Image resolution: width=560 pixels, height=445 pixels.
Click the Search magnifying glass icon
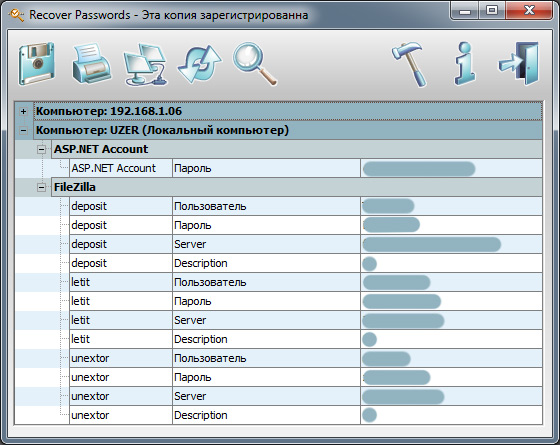point(255,64)
